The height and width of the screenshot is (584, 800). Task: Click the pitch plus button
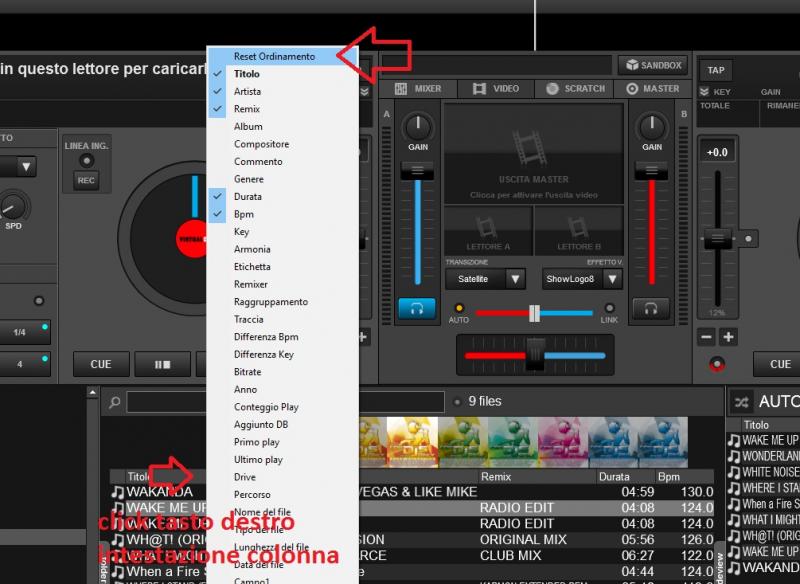tap(728, 337)
